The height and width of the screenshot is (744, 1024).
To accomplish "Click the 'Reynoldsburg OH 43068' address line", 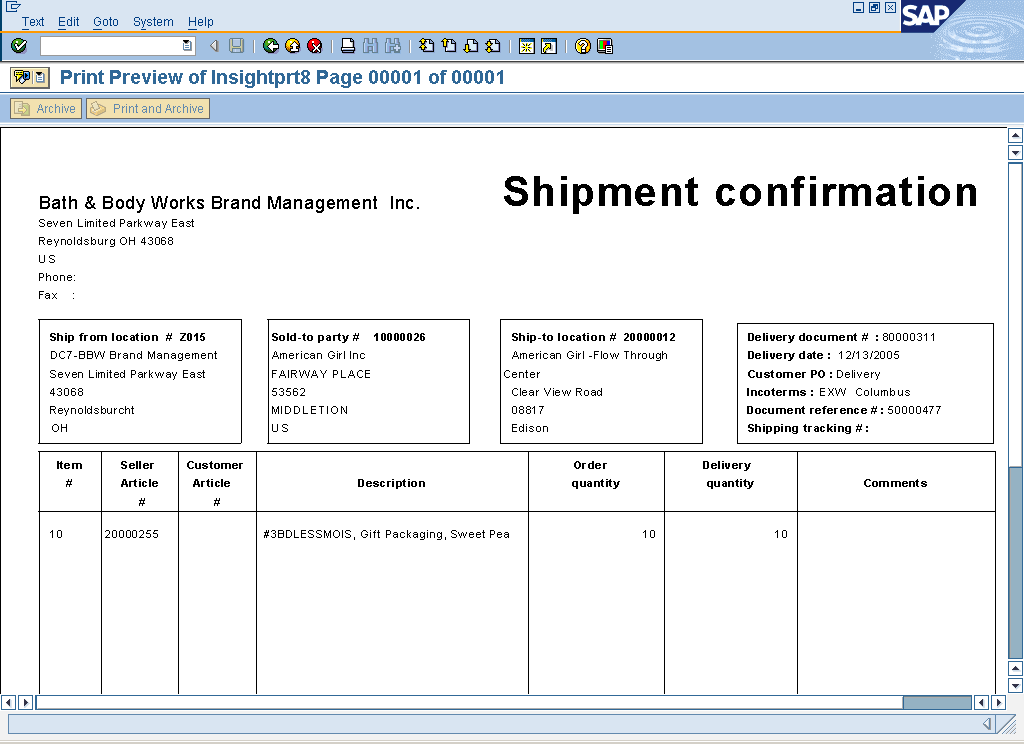I will click(106, 241).
